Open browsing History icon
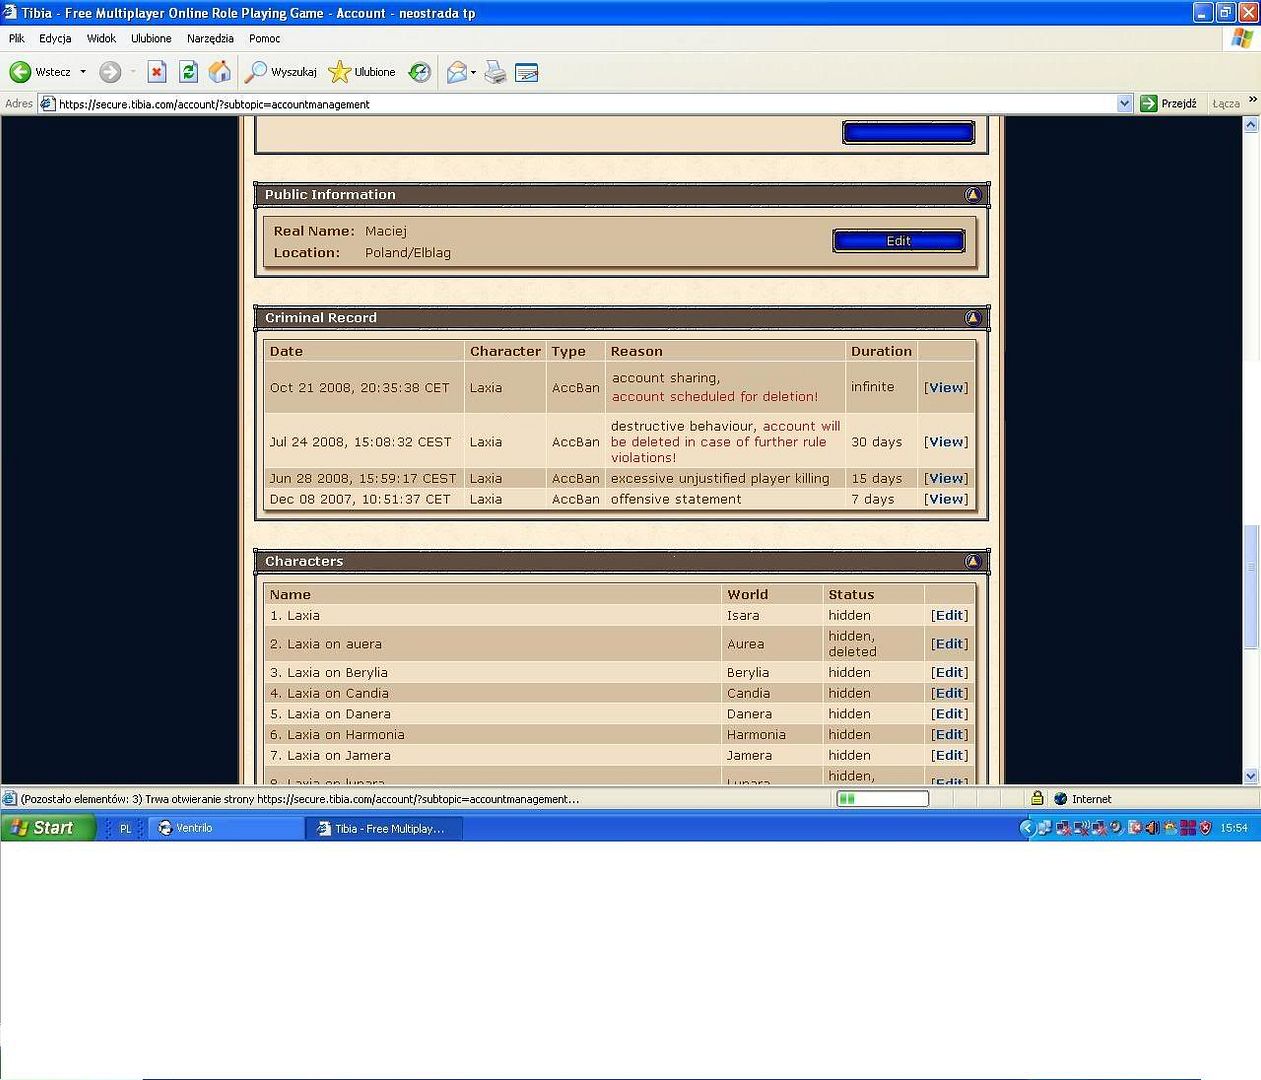Viewport: 1261px width, 1080px height. click(x=420, y=72)
